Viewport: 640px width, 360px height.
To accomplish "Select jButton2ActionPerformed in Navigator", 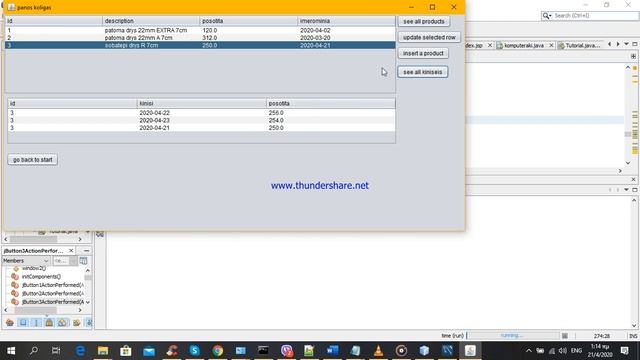I will pyautogui.click(x=52, y=293).
